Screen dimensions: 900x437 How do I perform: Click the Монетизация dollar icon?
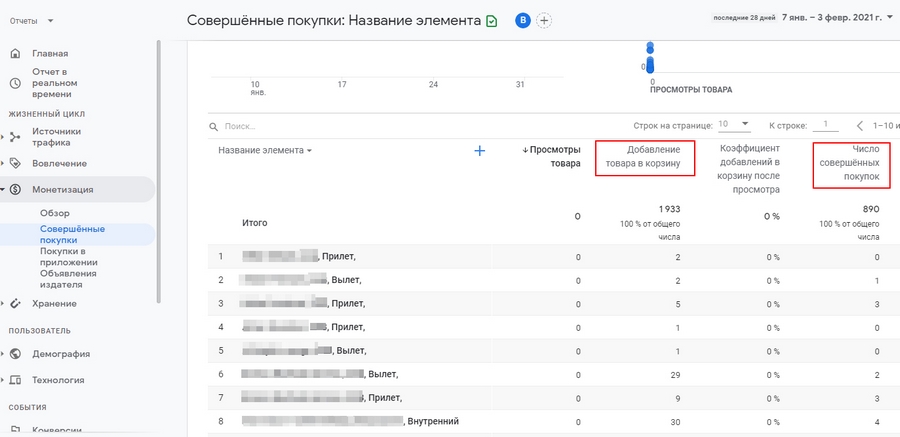pyautogui.click(x=15, y=190)
